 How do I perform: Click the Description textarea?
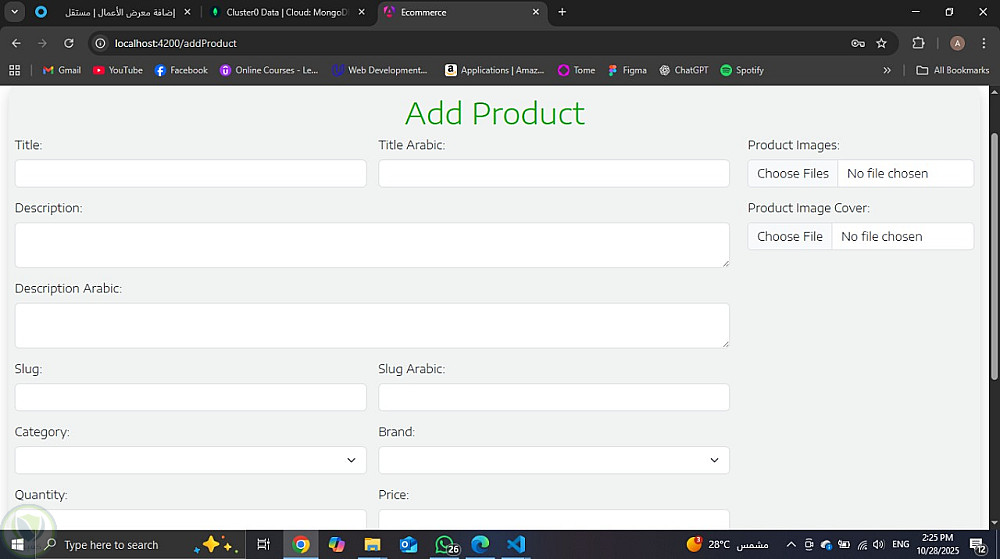pyautogui.click(x=372, y=245)
